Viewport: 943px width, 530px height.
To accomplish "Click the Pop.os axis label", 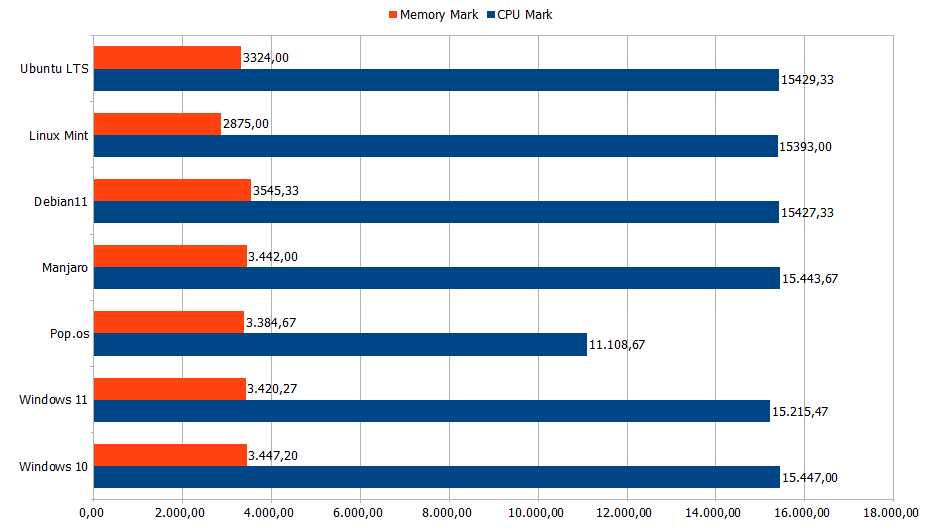I will pos(70,334).
